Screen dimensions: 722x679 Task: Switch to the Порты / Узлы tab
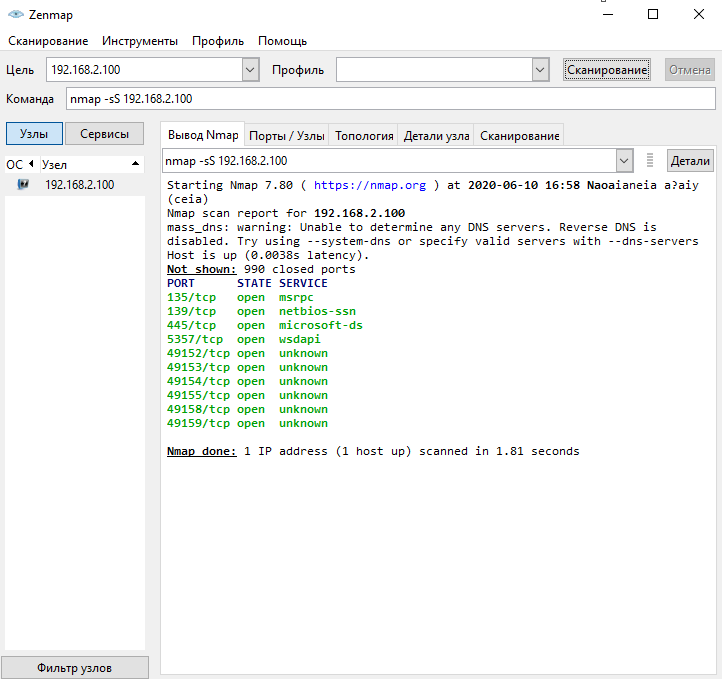[x=286, y=135]
